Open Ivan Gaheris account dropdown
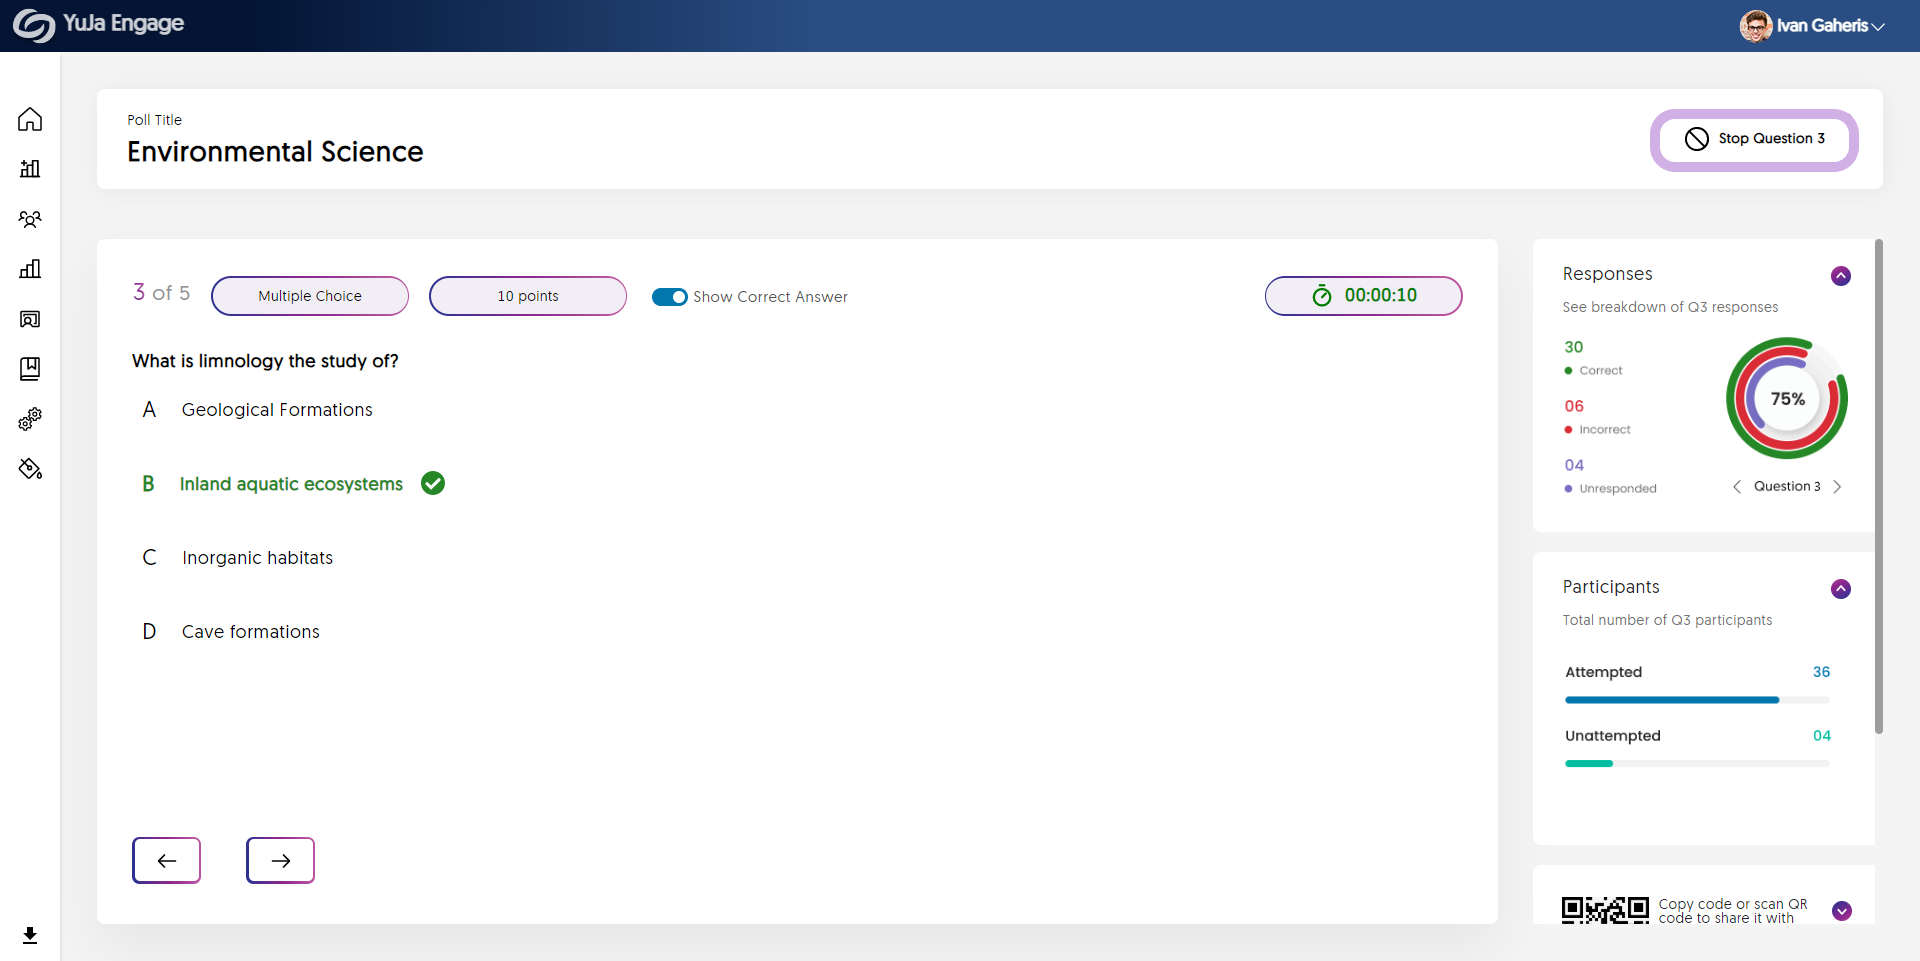Viewport: 1920px width, 961px height. pyautogui.click(x=1830, y=26)
